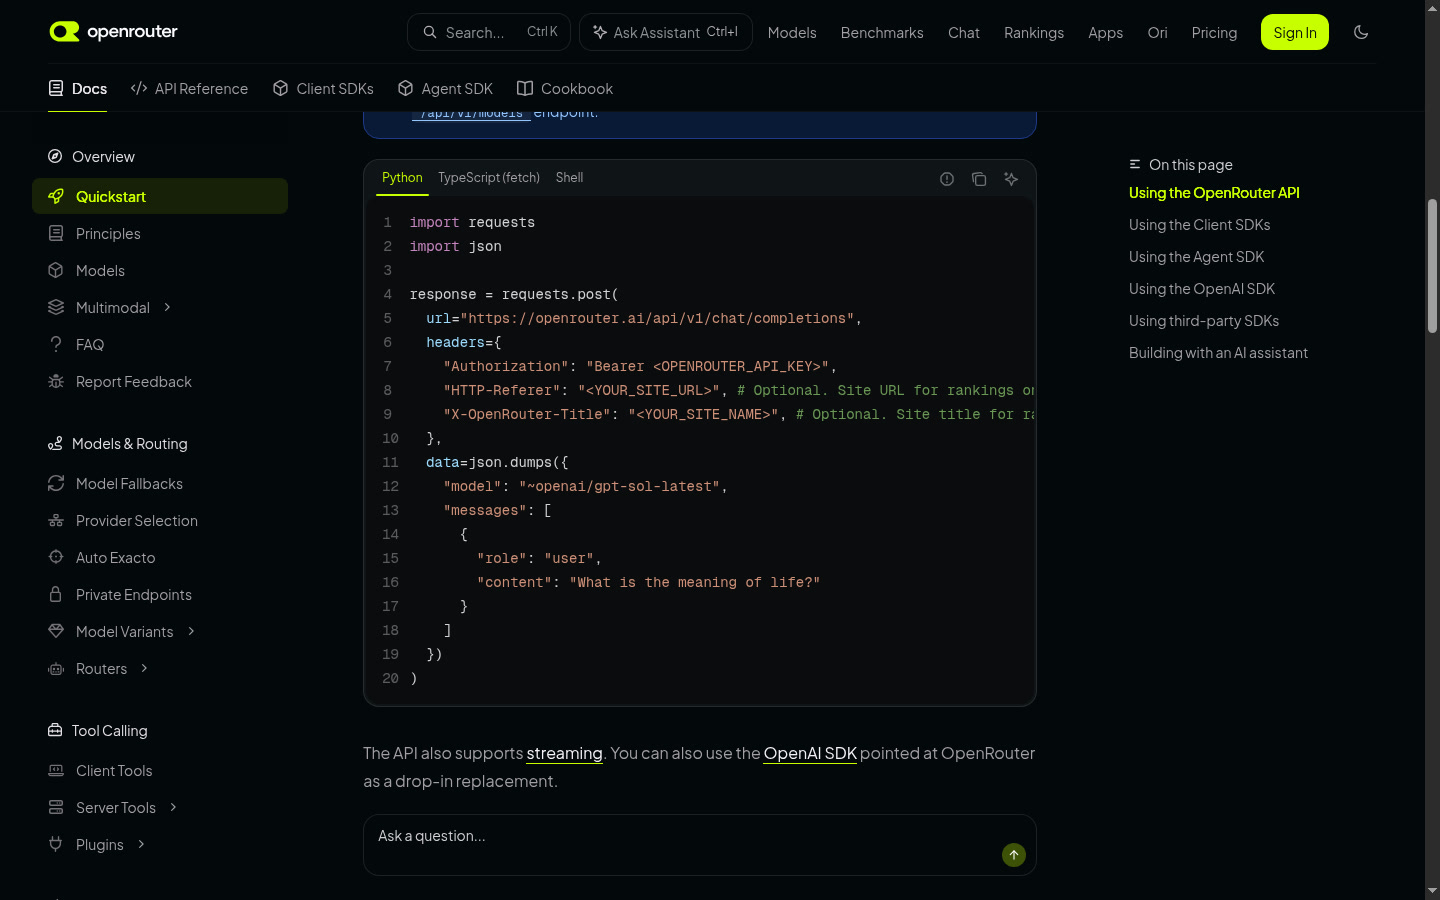Click the Models cube icon in sidebar

56,270
